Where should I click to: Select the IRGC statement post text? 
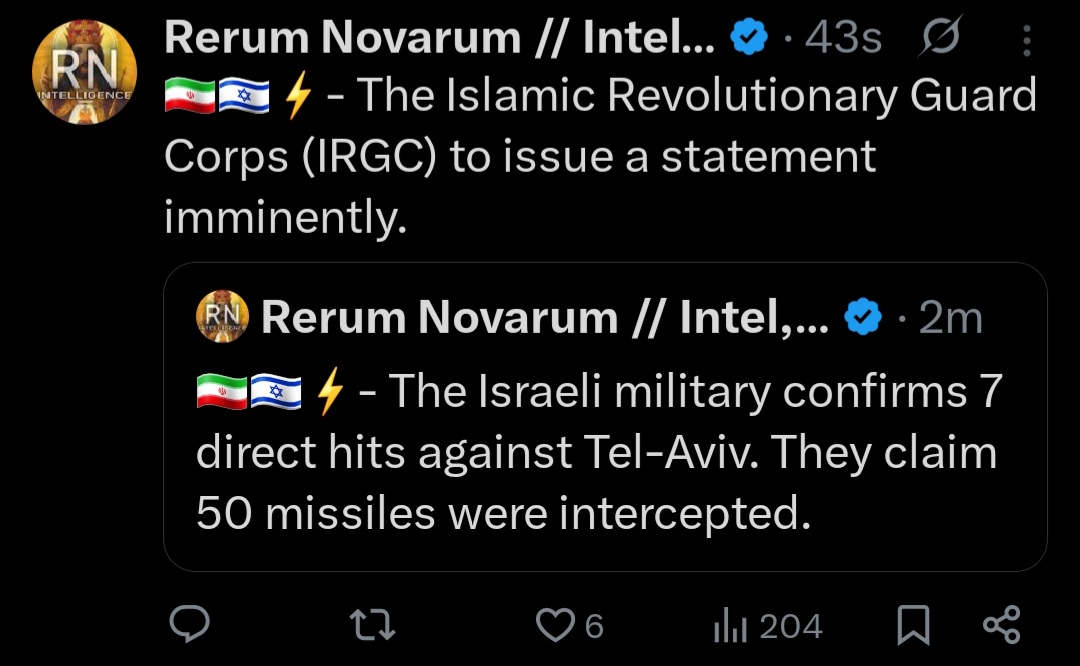tap(600, 156)
